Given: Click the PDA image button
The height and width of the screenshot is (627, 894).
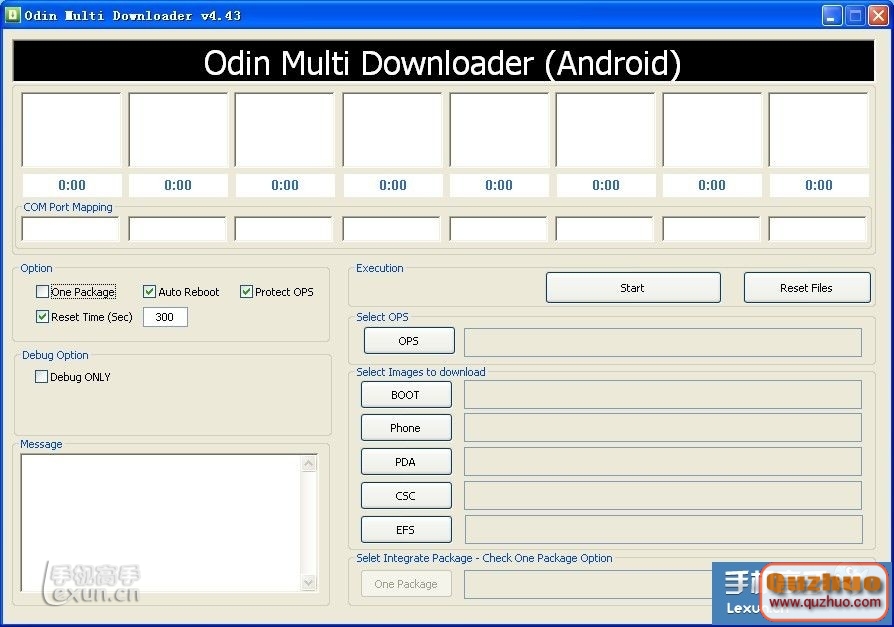Looking at the screenshot, I should click(406, 462).
